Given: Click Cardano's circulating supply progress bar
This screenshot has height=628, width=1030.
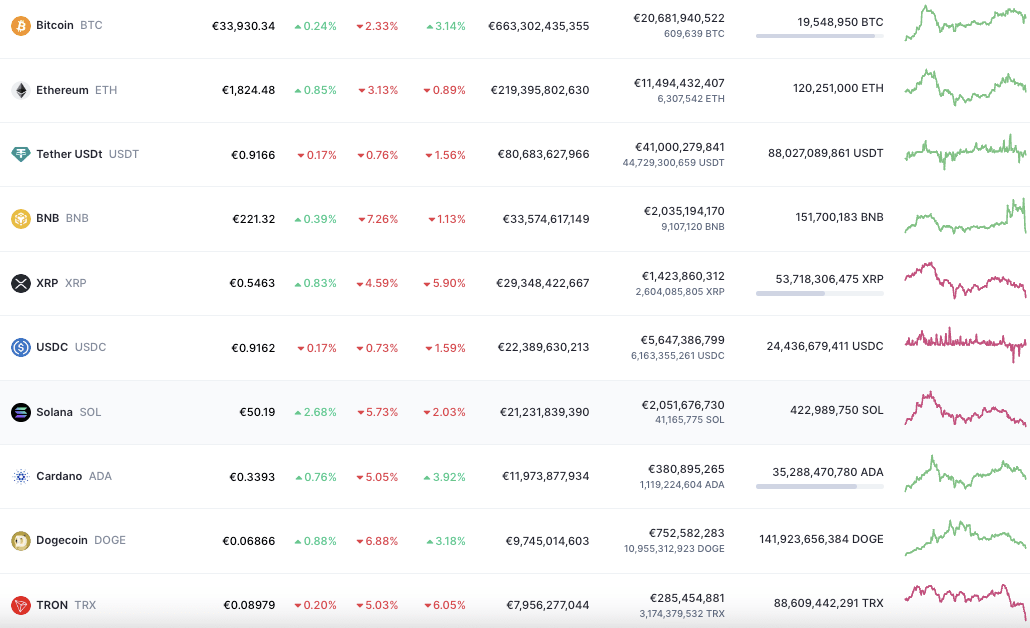Looking at the screenshot, I should tap(820, 487).
